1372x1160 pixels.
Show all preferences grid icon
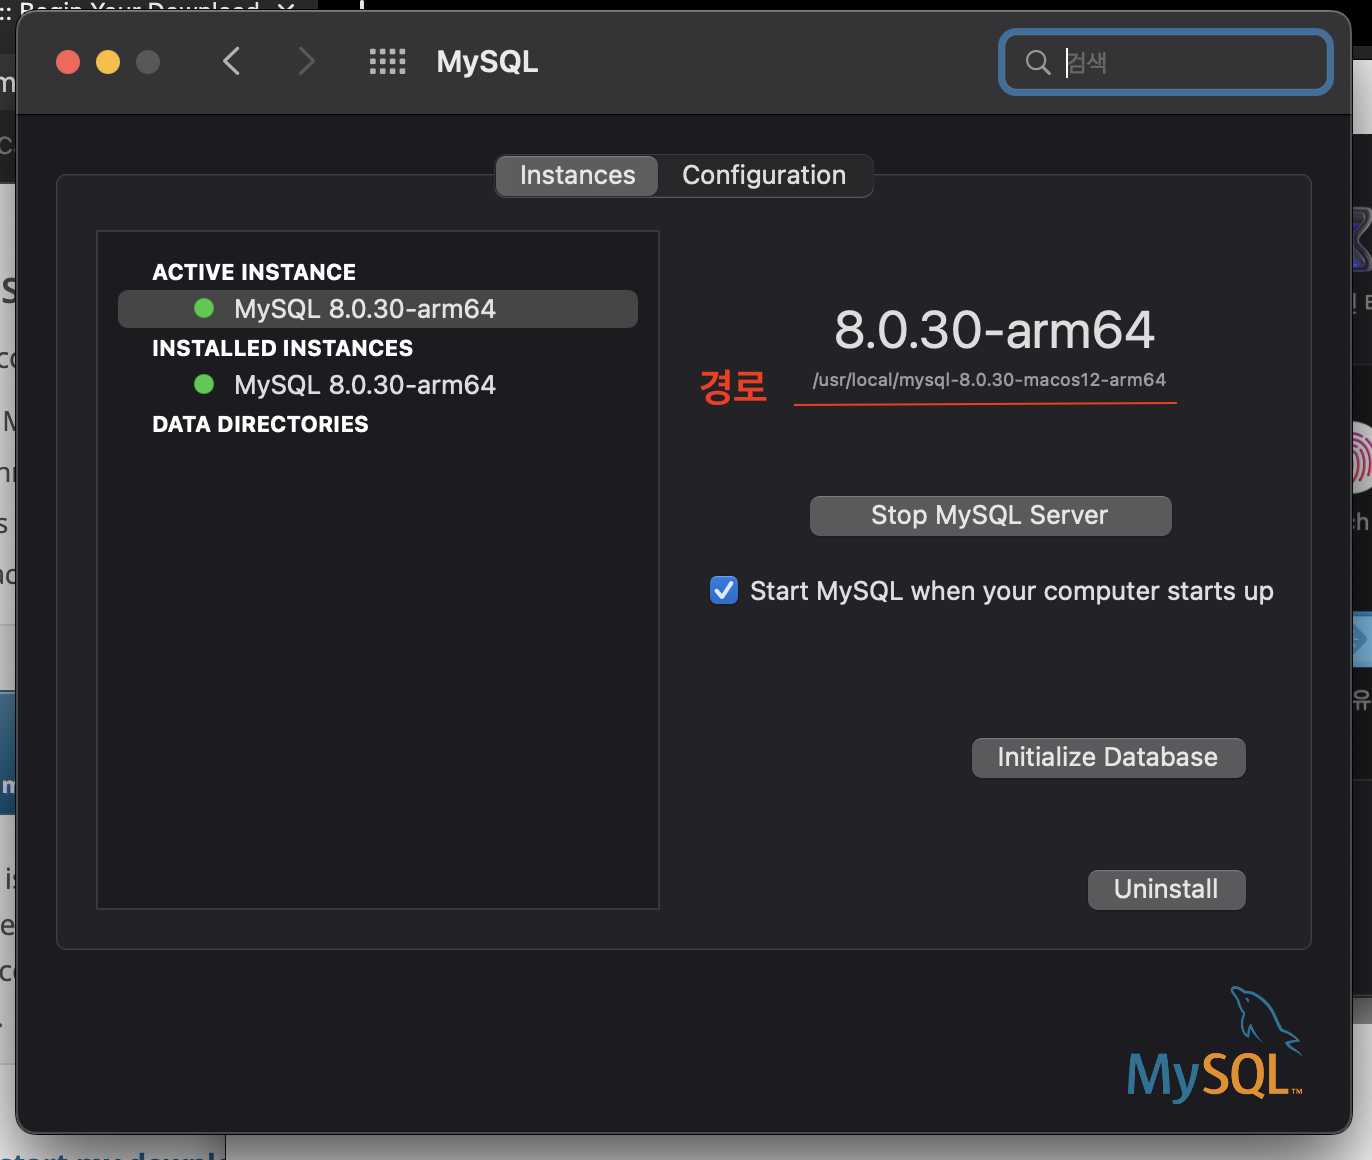click(x=387, y=62)
